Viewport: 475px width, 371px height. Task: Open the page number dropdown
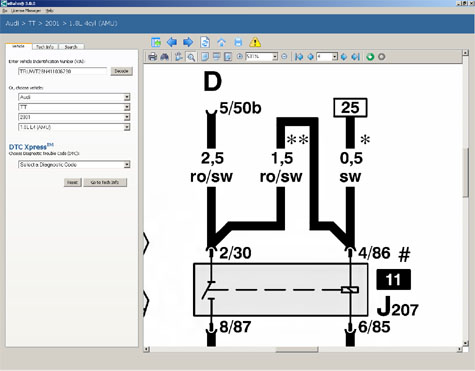335,57
